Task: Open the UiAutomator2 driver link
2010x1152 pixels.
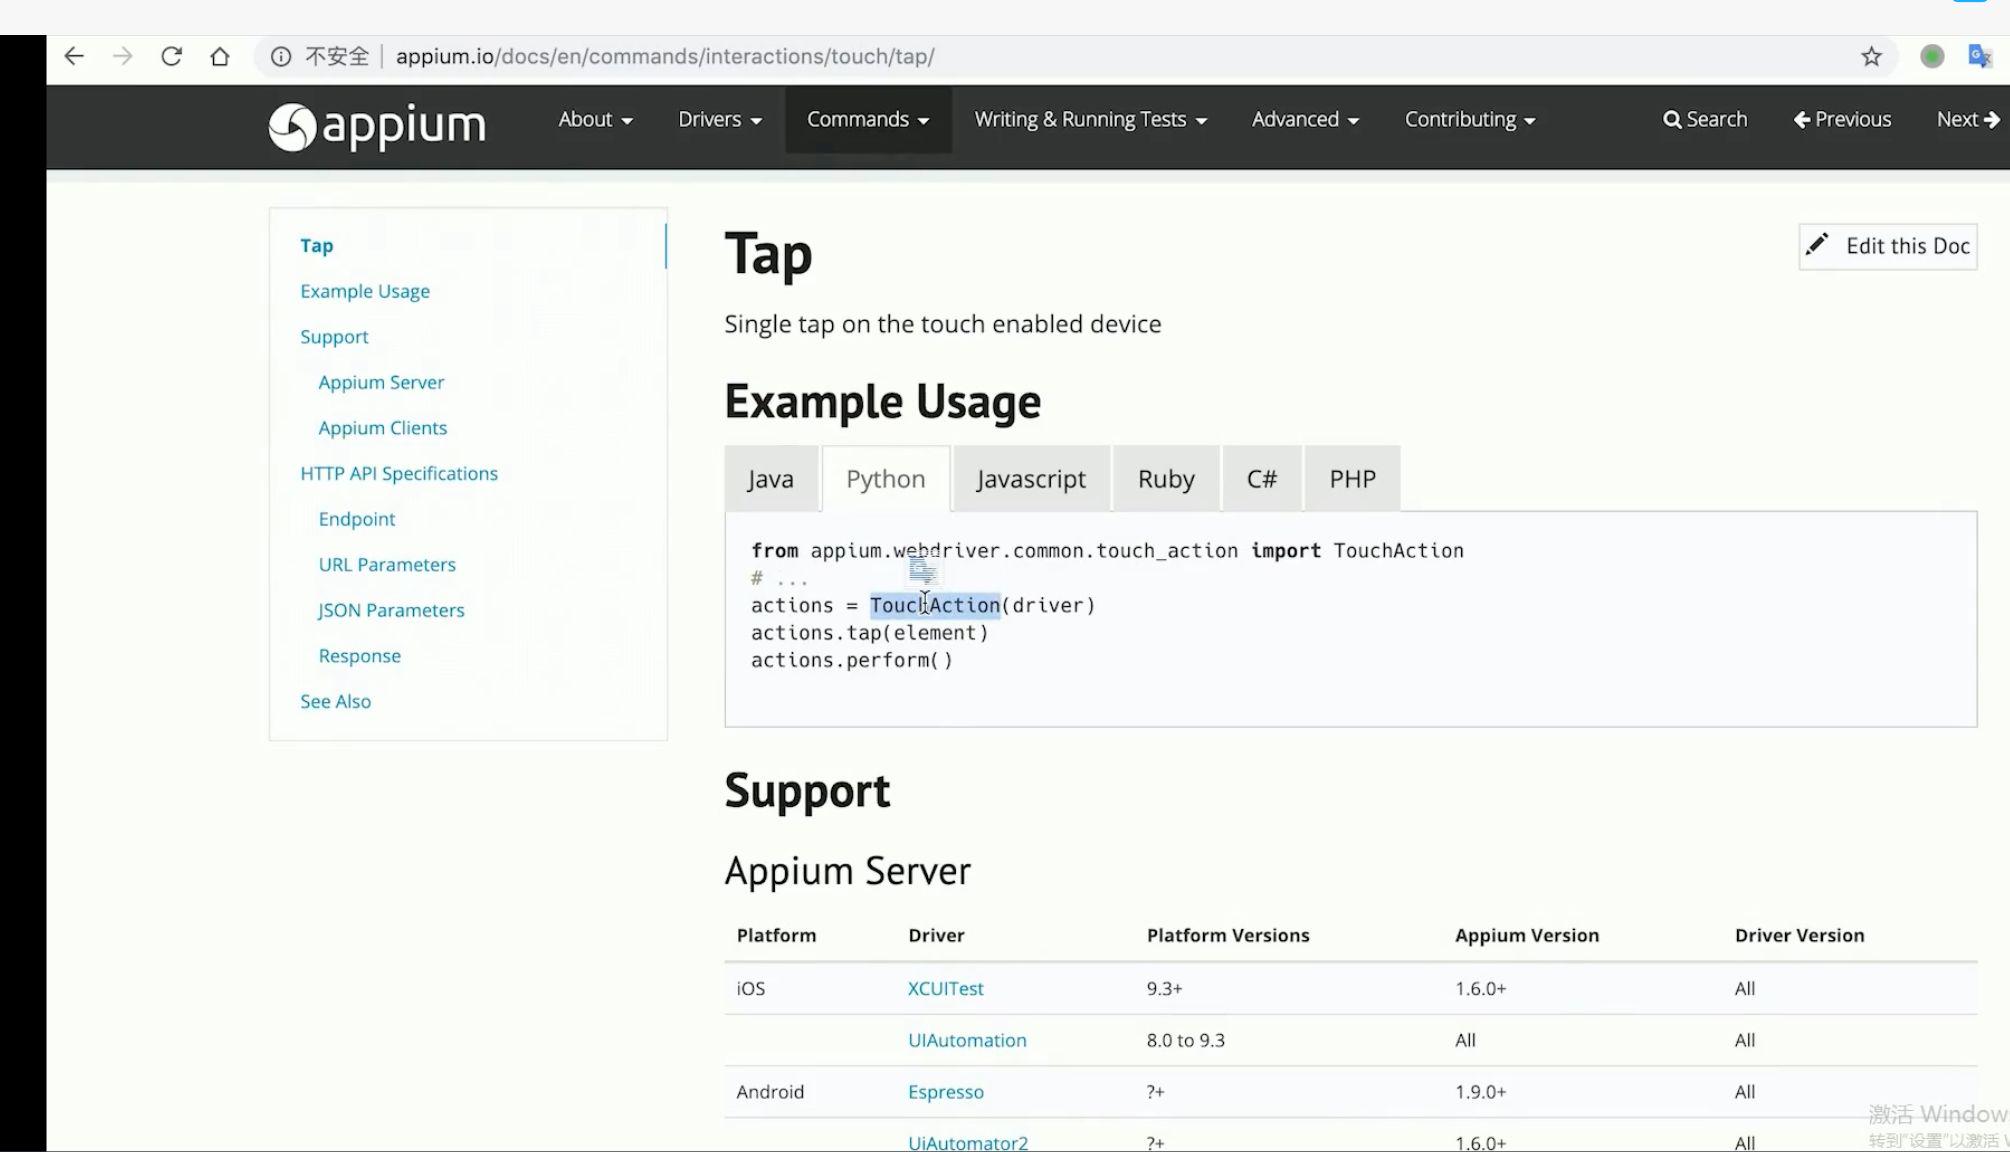Action: [x=968, y=1142]
